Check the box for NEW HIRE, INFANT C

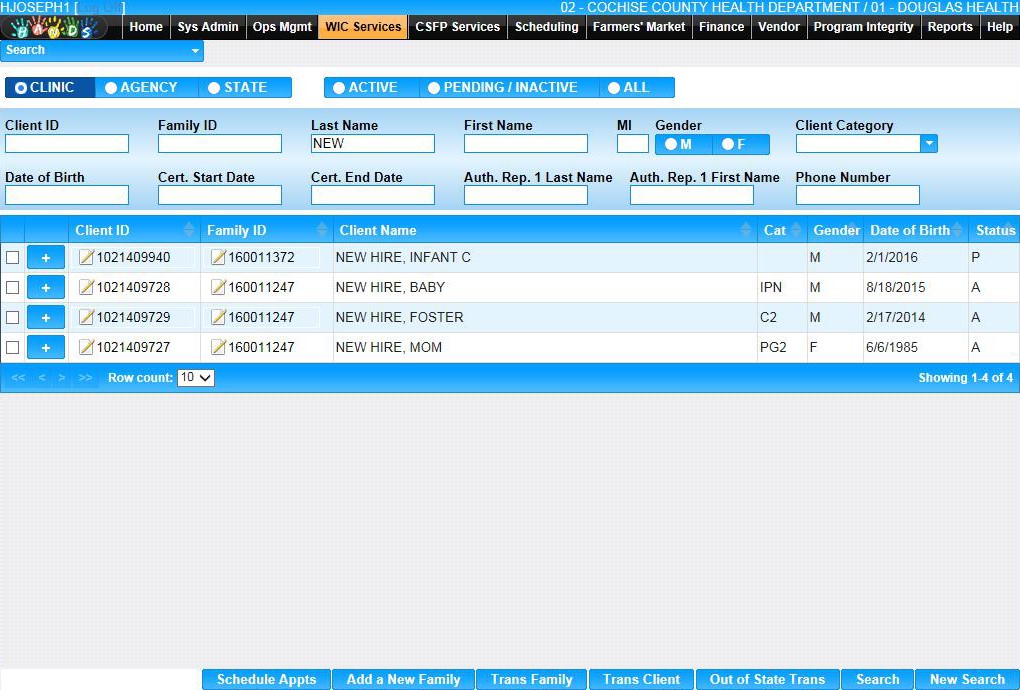(13, 258)
